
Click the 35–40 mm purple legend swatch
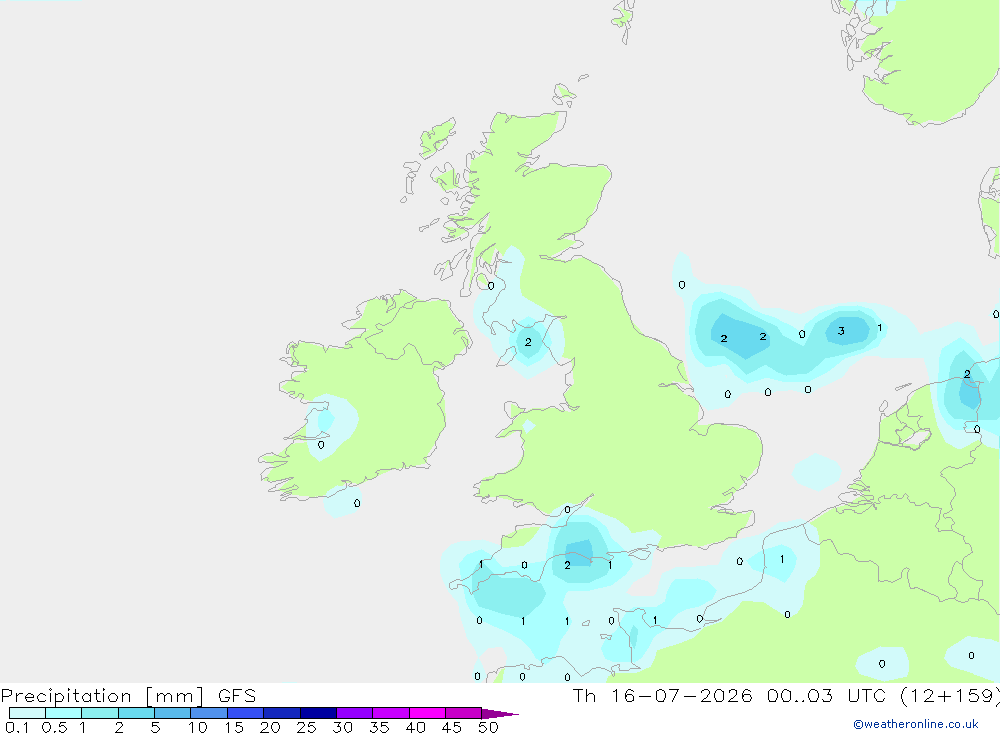click(391, 713)
